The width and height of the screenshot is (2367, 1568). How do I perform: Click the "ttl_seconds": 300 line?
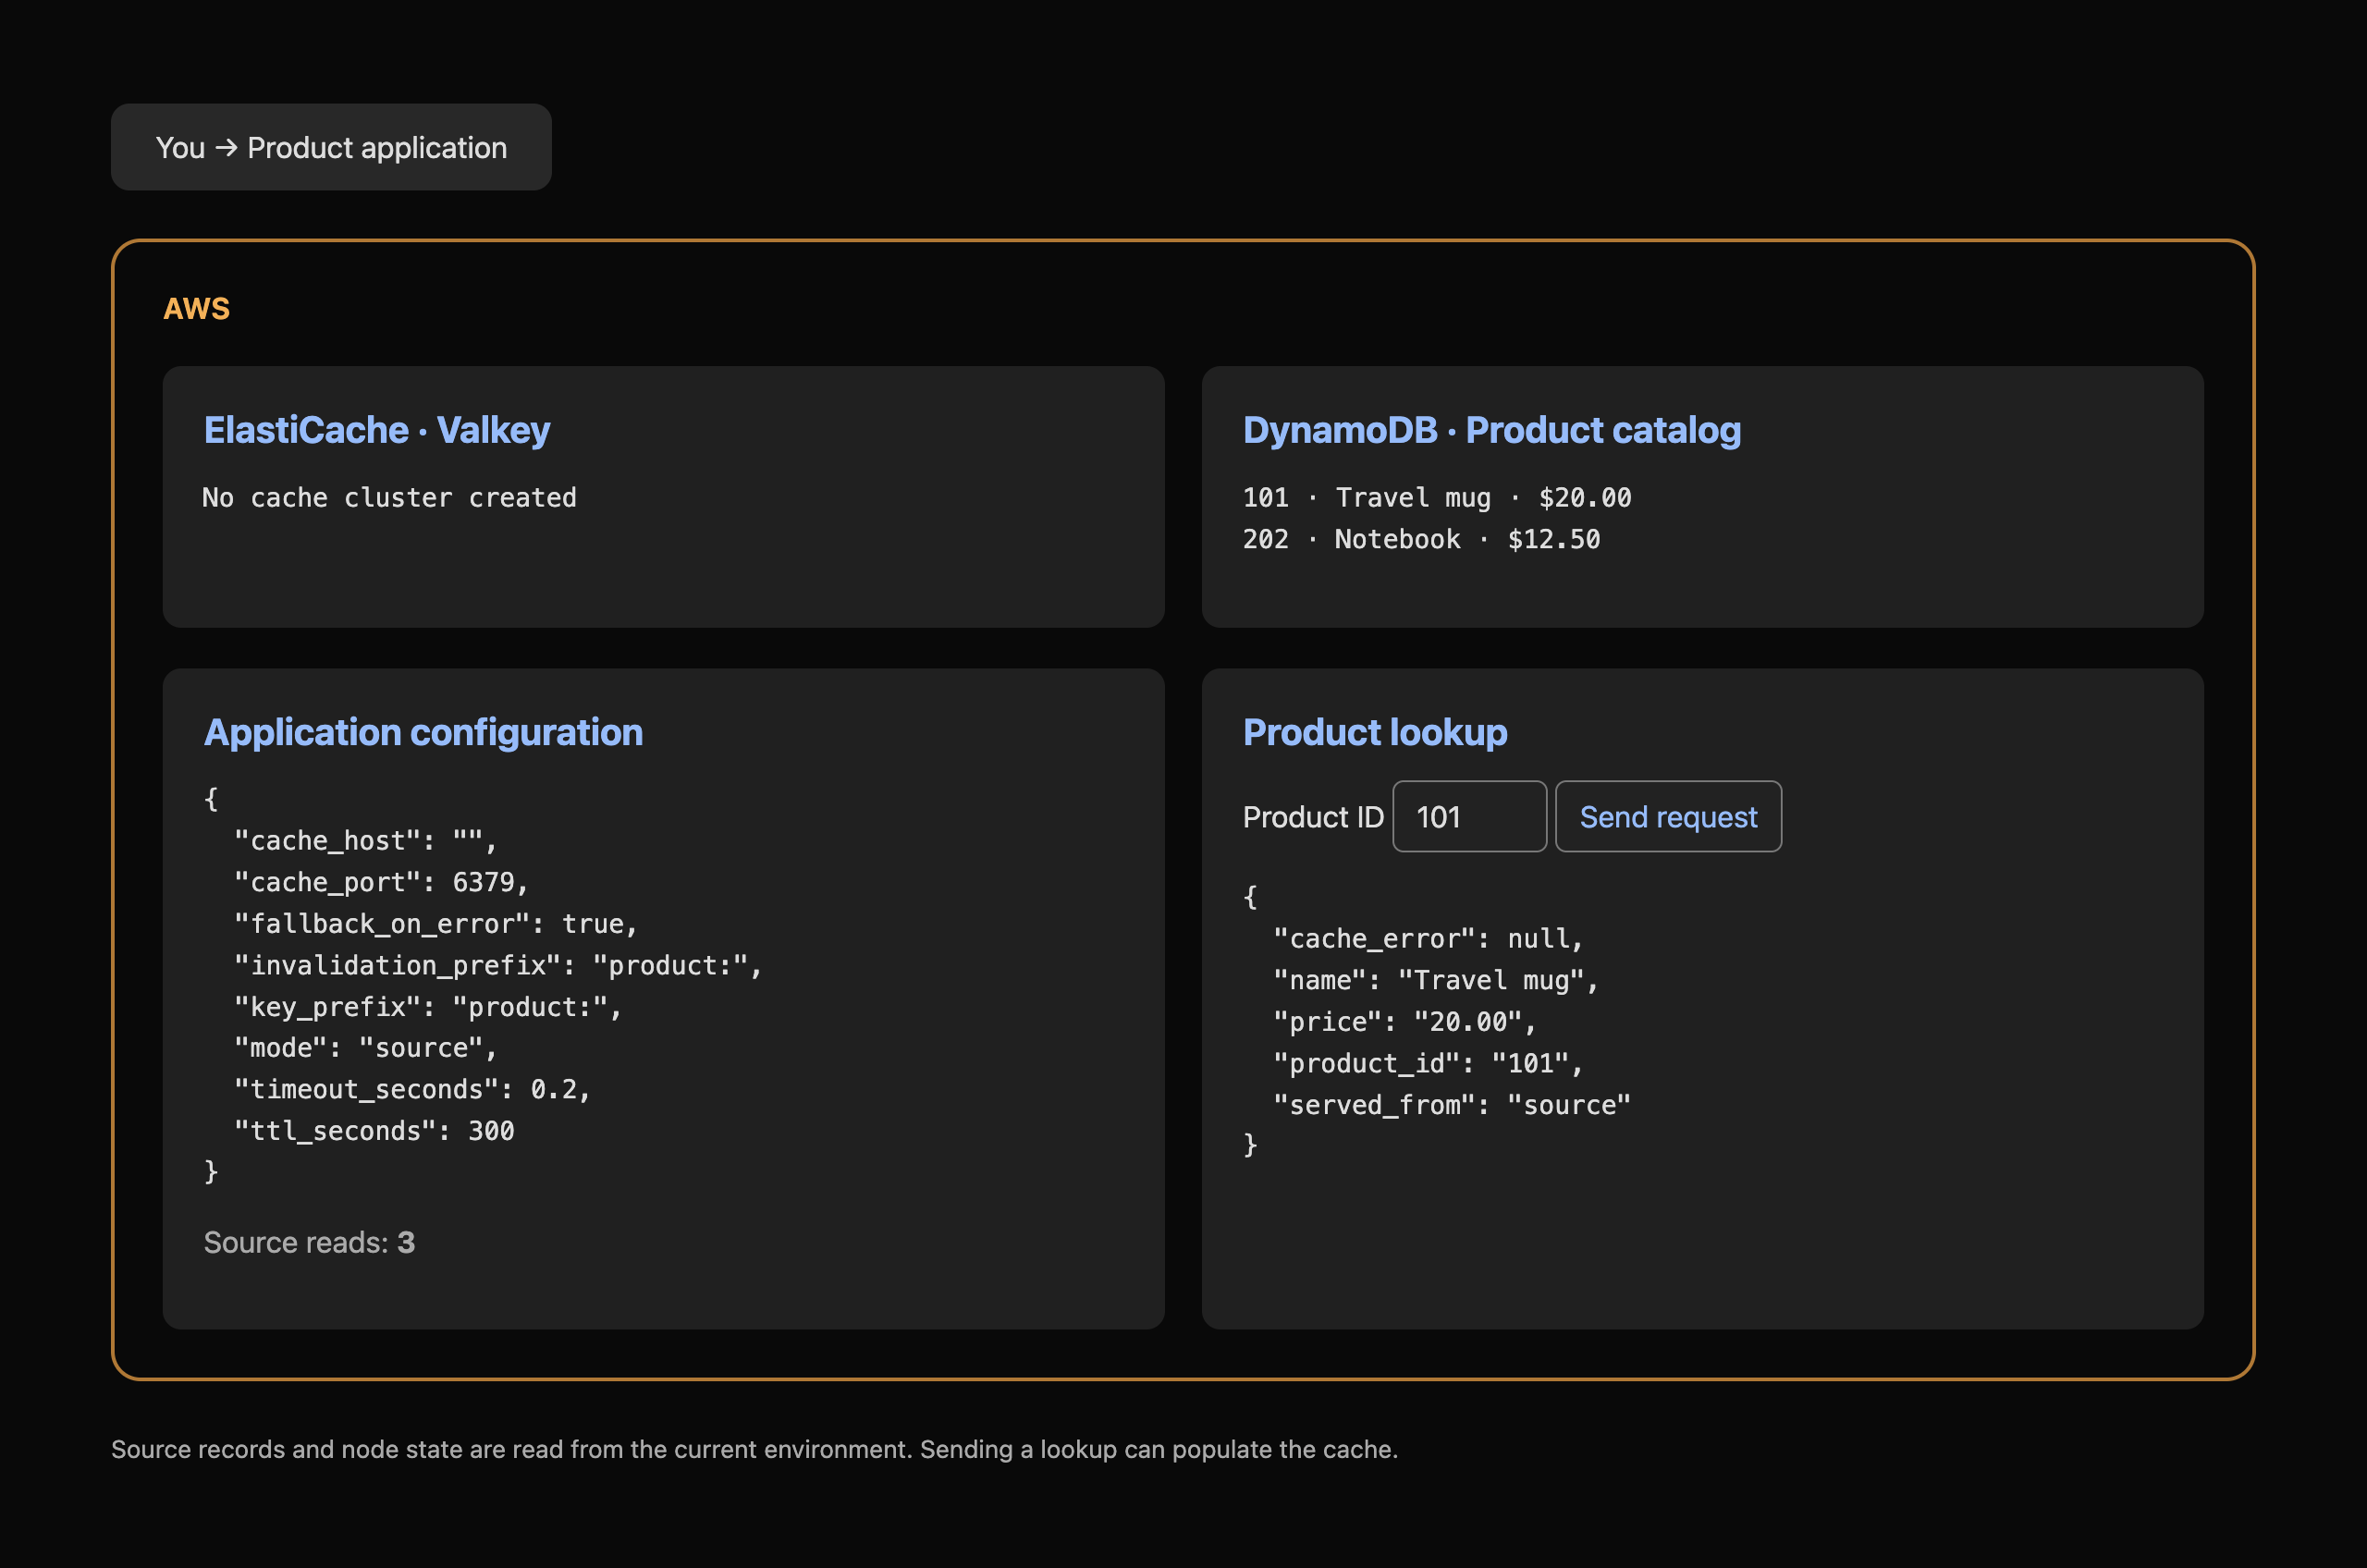pos(374,1130)
